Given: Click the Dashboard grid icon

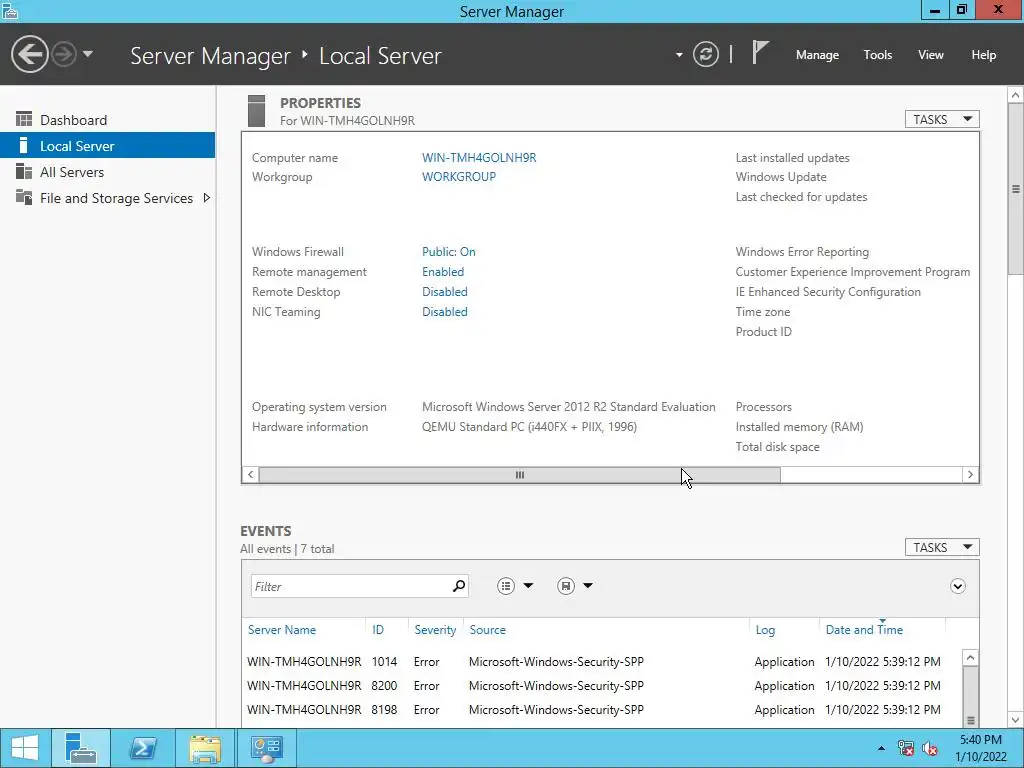Looking at the screenshot, I should [x=24, y=119].
